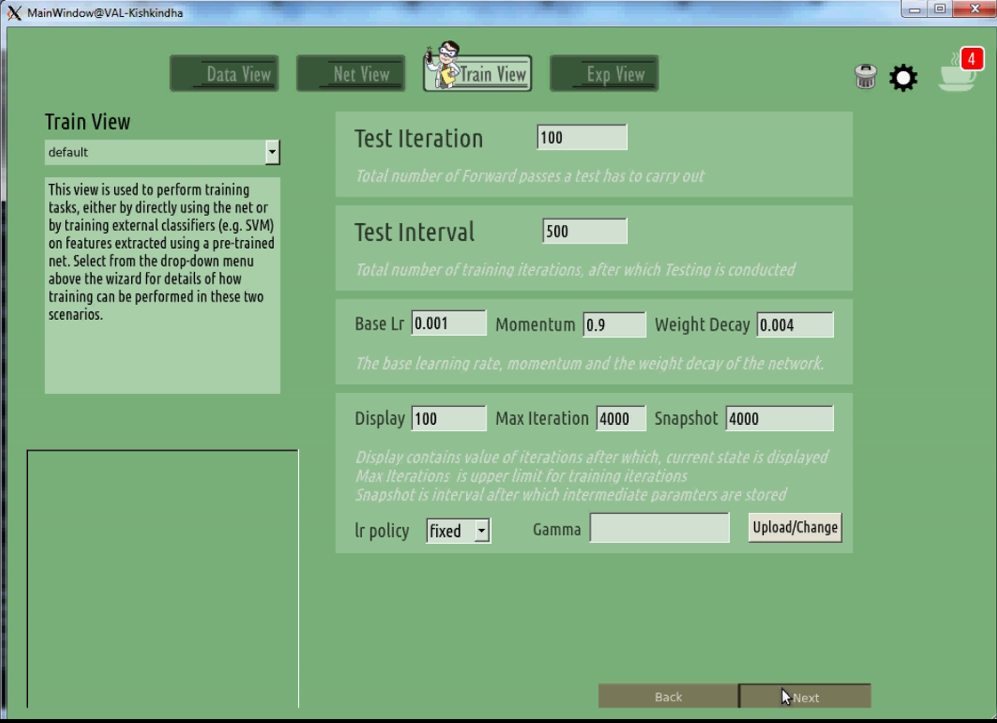Open settings via the gear icon
This screenshot has height=723, width=997.
(903, 78)
